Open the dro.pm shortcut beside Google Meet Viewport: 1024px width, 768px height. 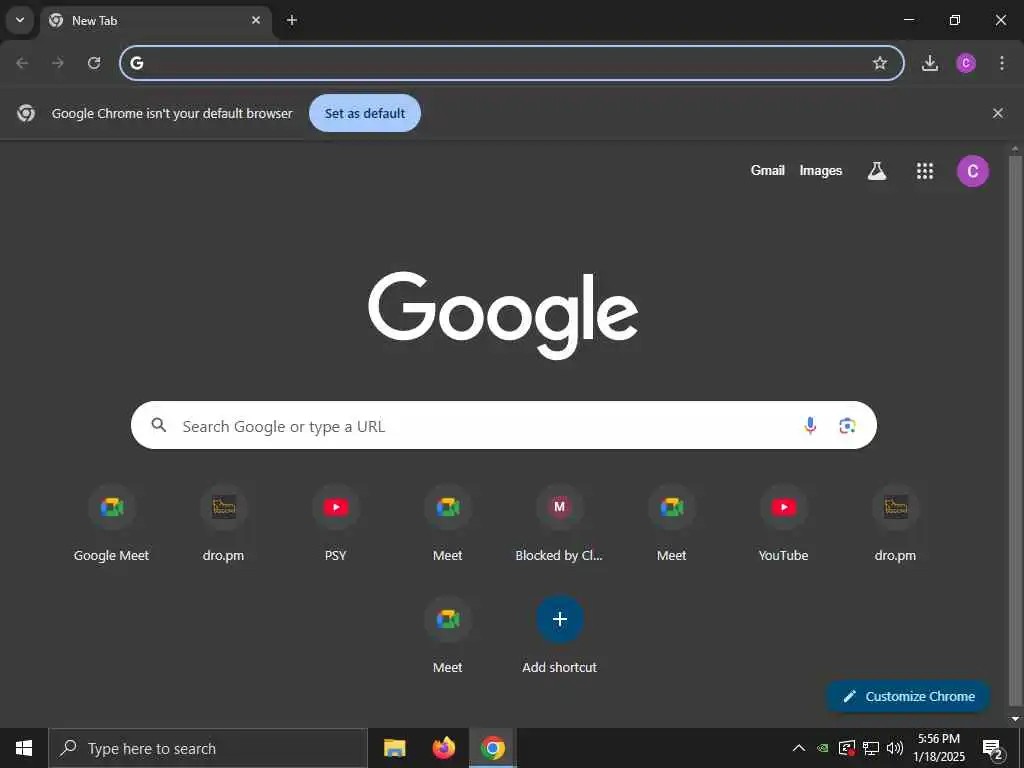point(223,524)
